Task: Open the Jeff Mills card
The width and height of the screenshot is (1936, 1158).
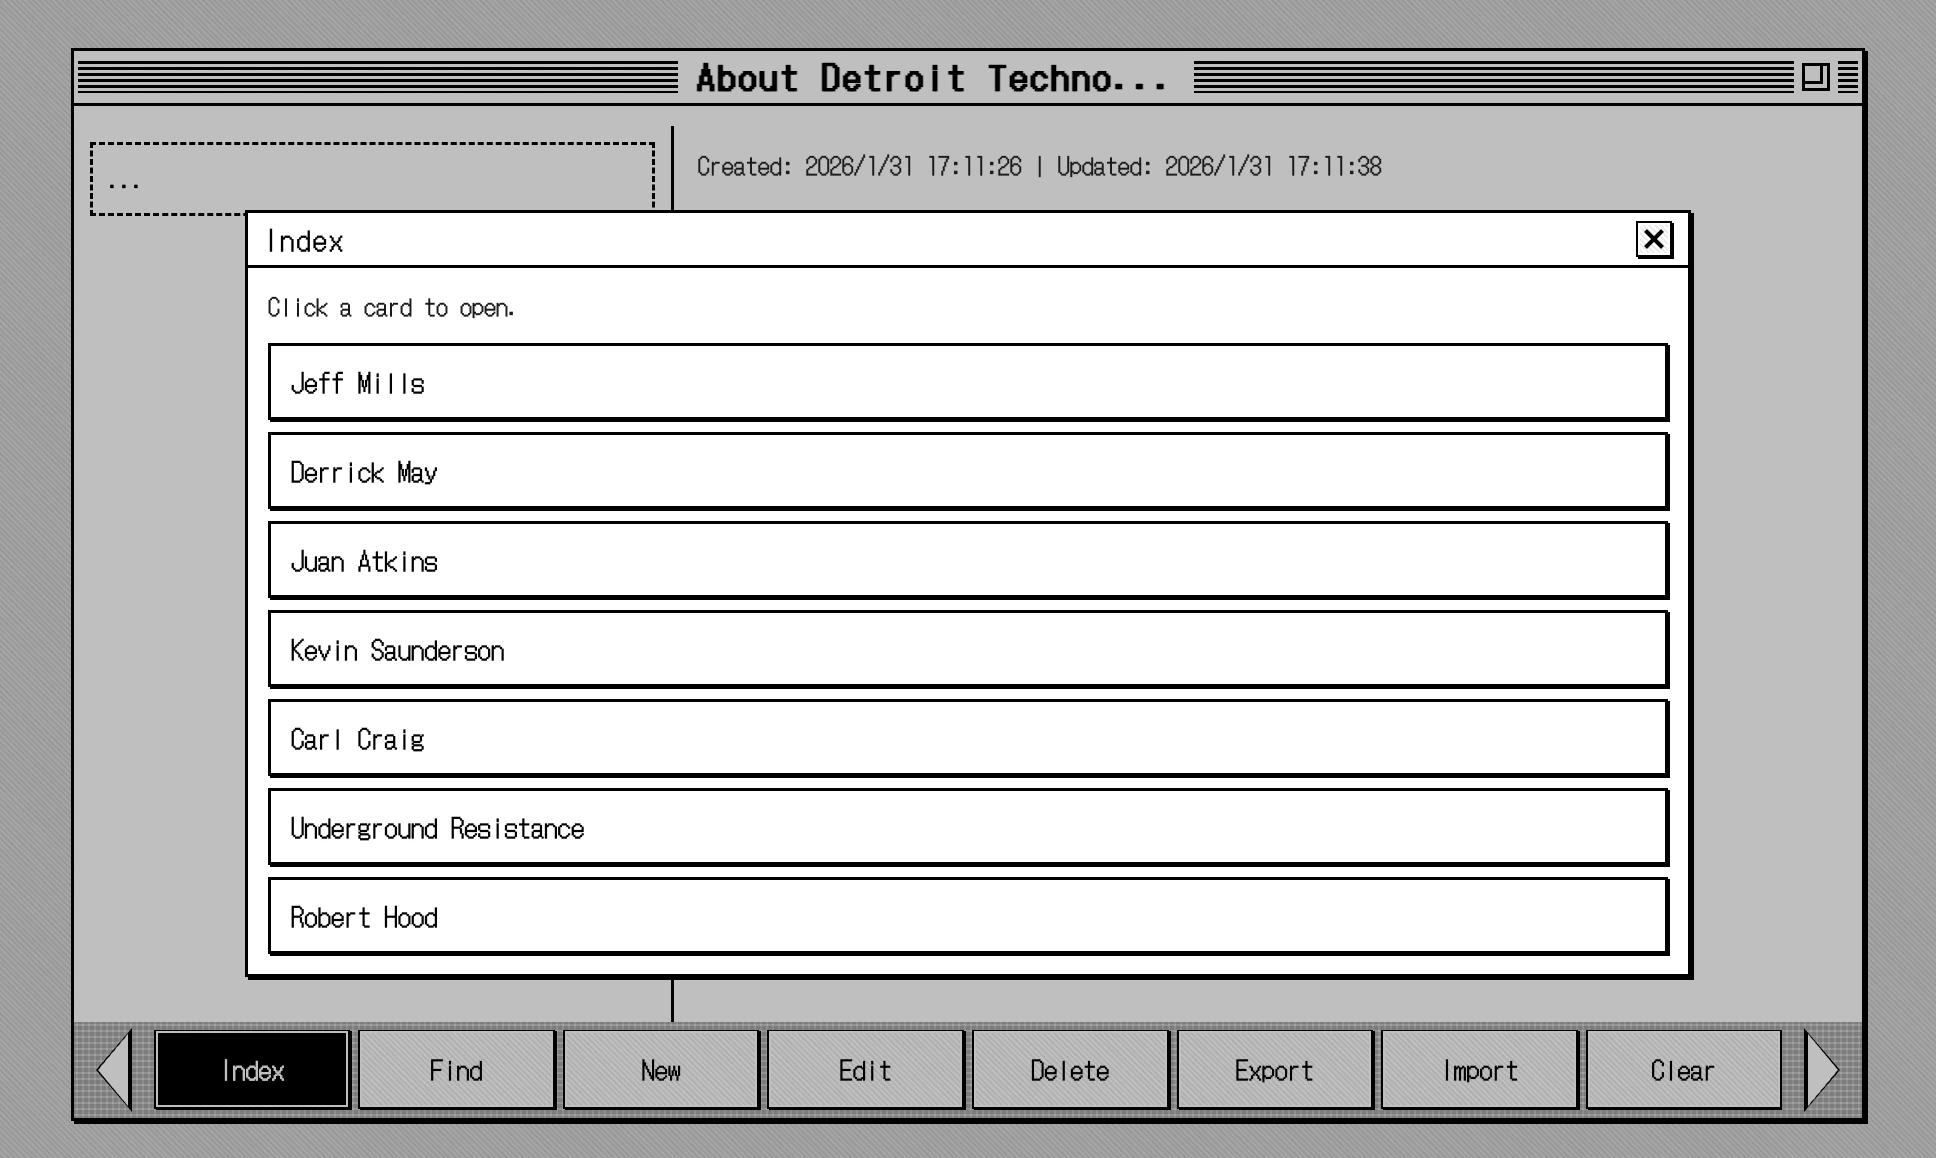Action: [x=968, y=382]
